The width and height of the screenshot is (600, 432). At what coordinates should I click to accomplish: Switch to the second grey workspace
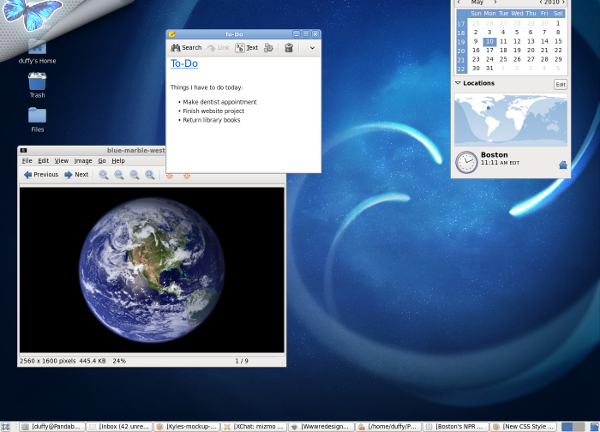pos(579,427)
